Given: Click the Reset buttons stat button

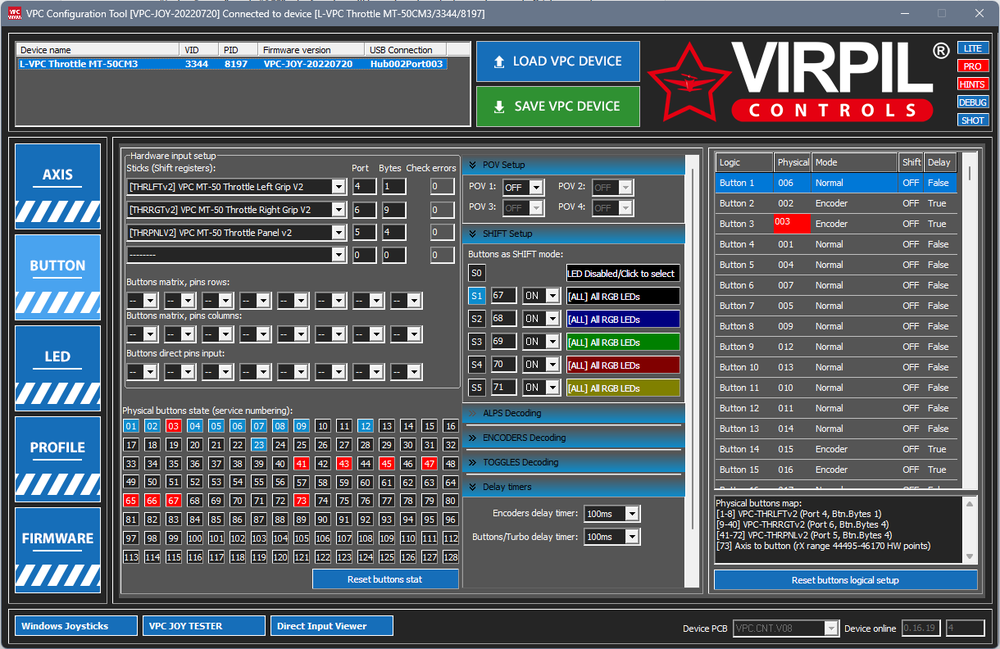Looking at the screenshot, I should (385, 580).
